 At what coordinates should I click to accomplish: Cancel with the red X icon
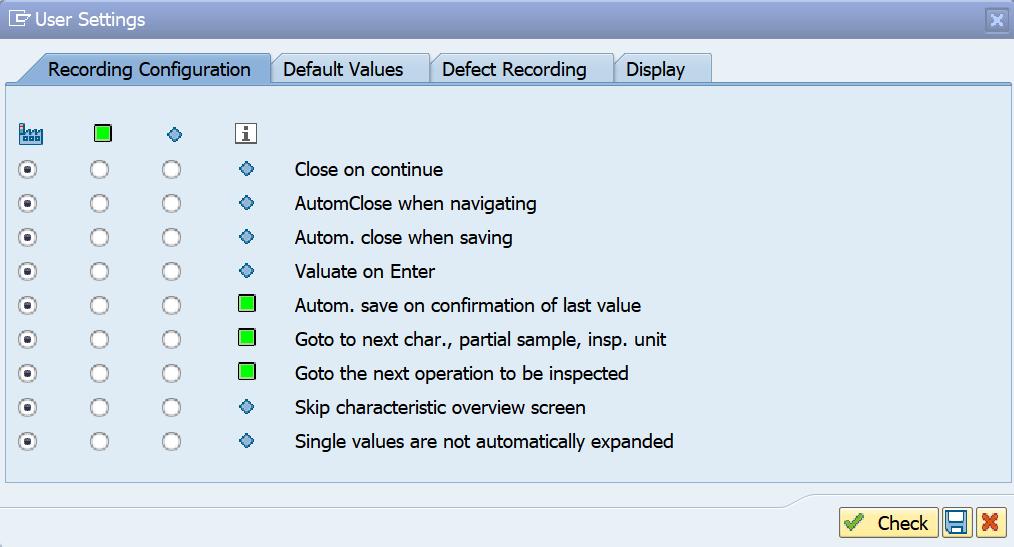(x=990, y=522)
